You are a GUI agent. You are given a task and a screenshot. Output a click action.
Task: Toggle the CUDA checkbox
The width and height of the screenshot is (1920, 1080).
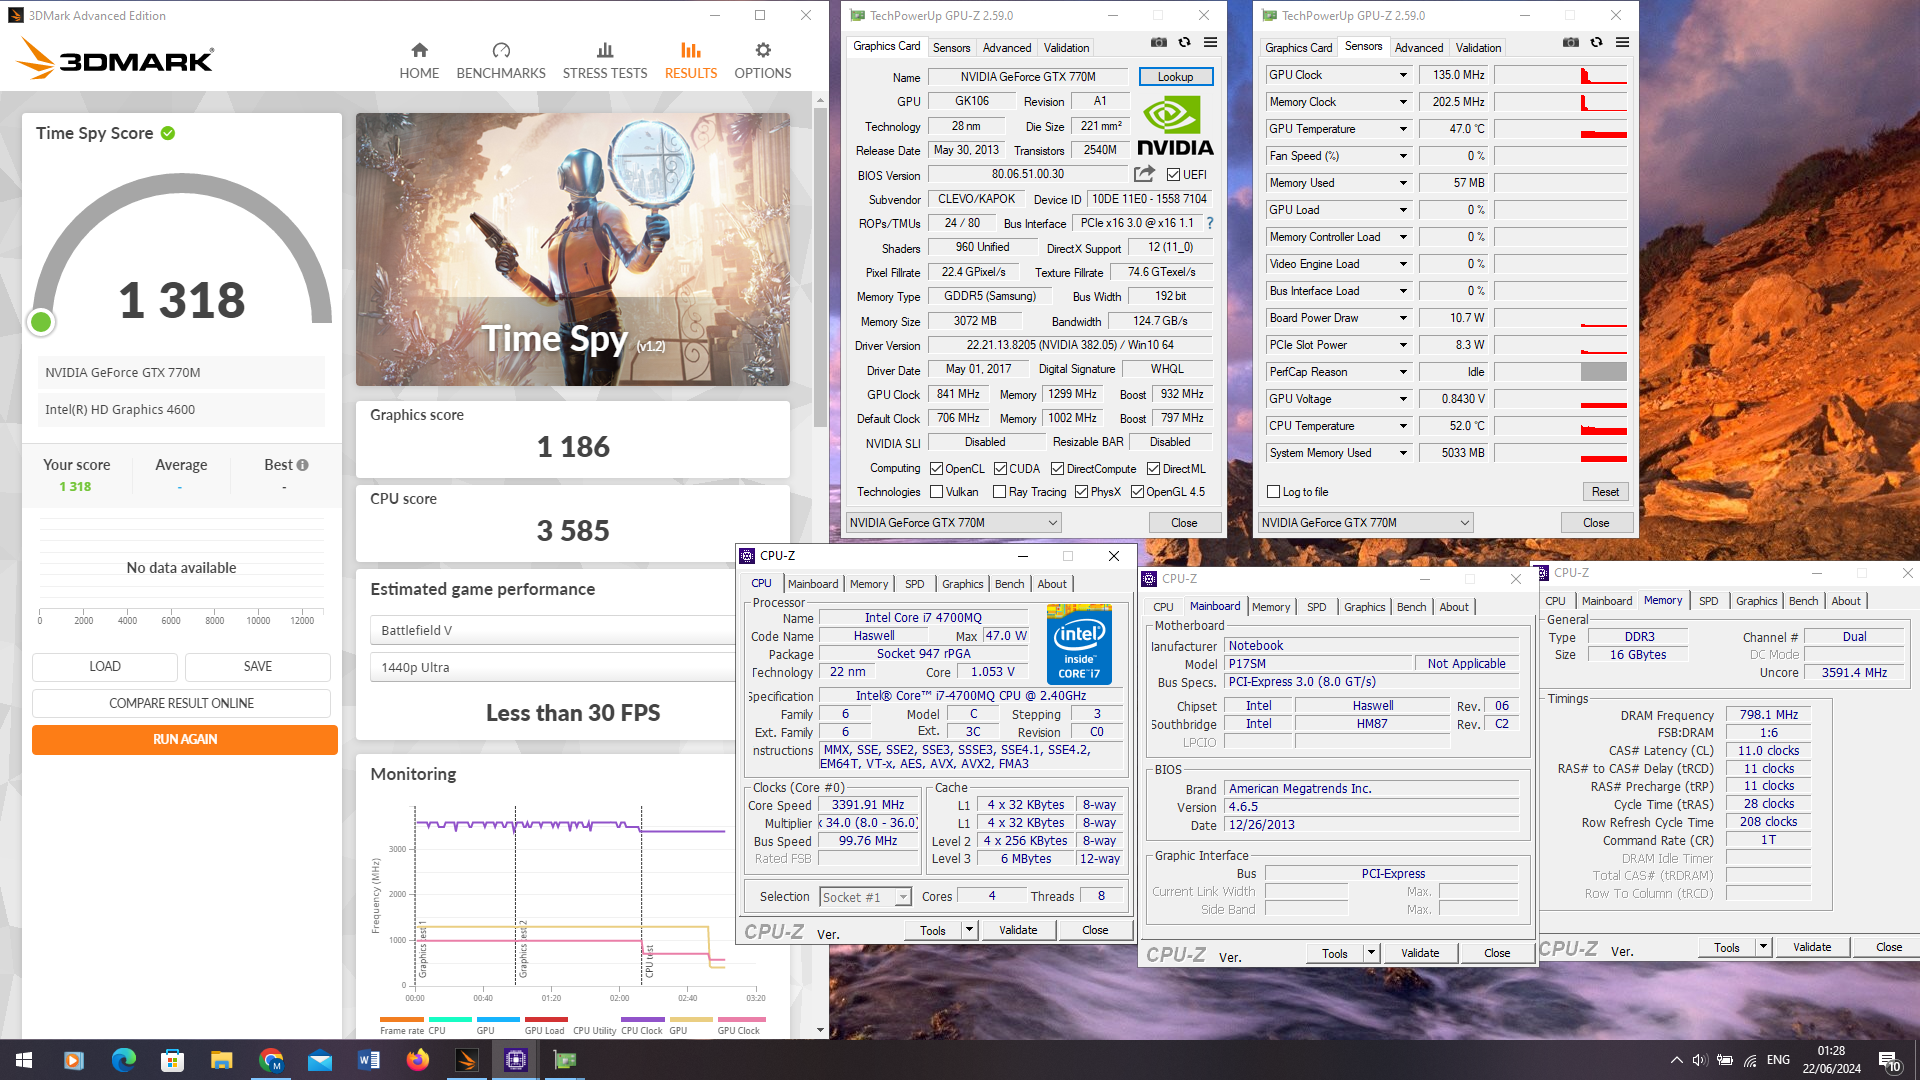pos(1000,469)
